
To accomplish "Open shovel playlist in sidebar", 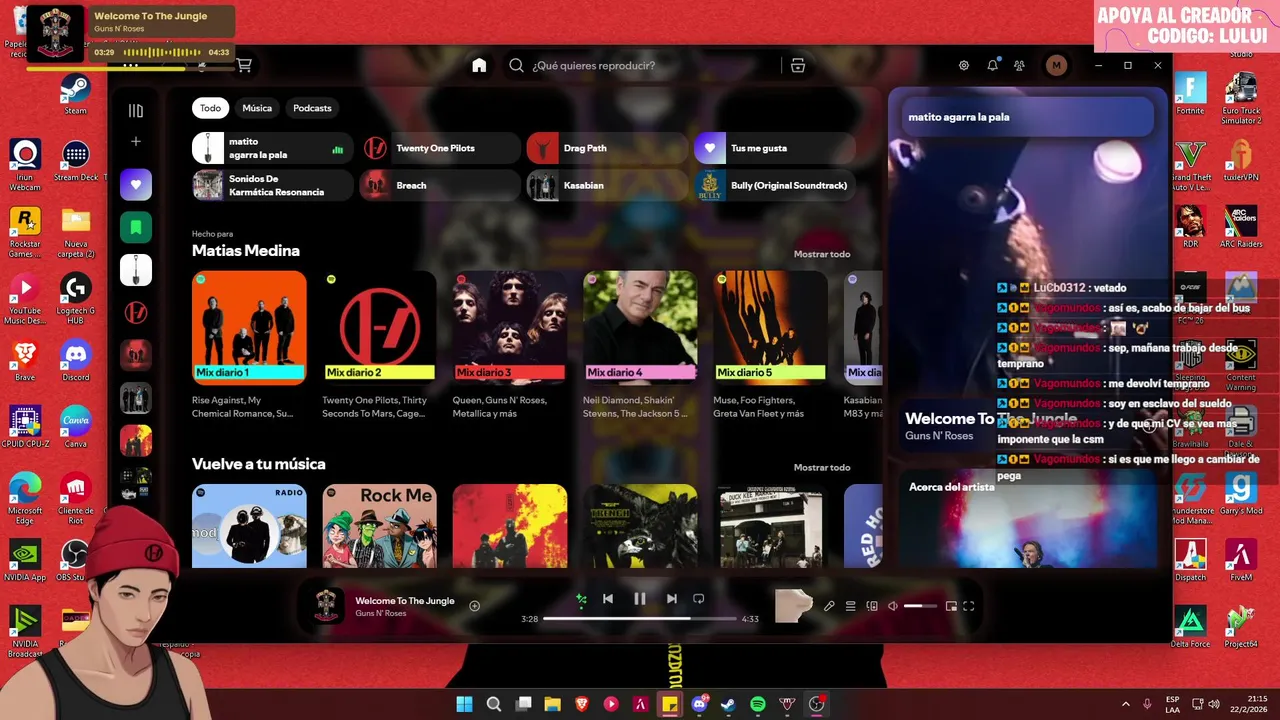I will click(136, 270).
